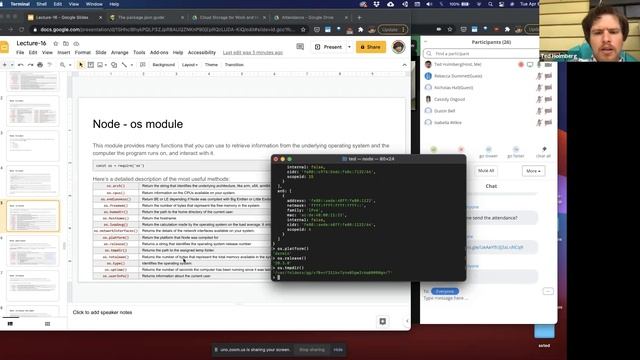Viewport: 640px width, 360px height.
Task: Click Find a participant search field
Action: coord(482,53)
